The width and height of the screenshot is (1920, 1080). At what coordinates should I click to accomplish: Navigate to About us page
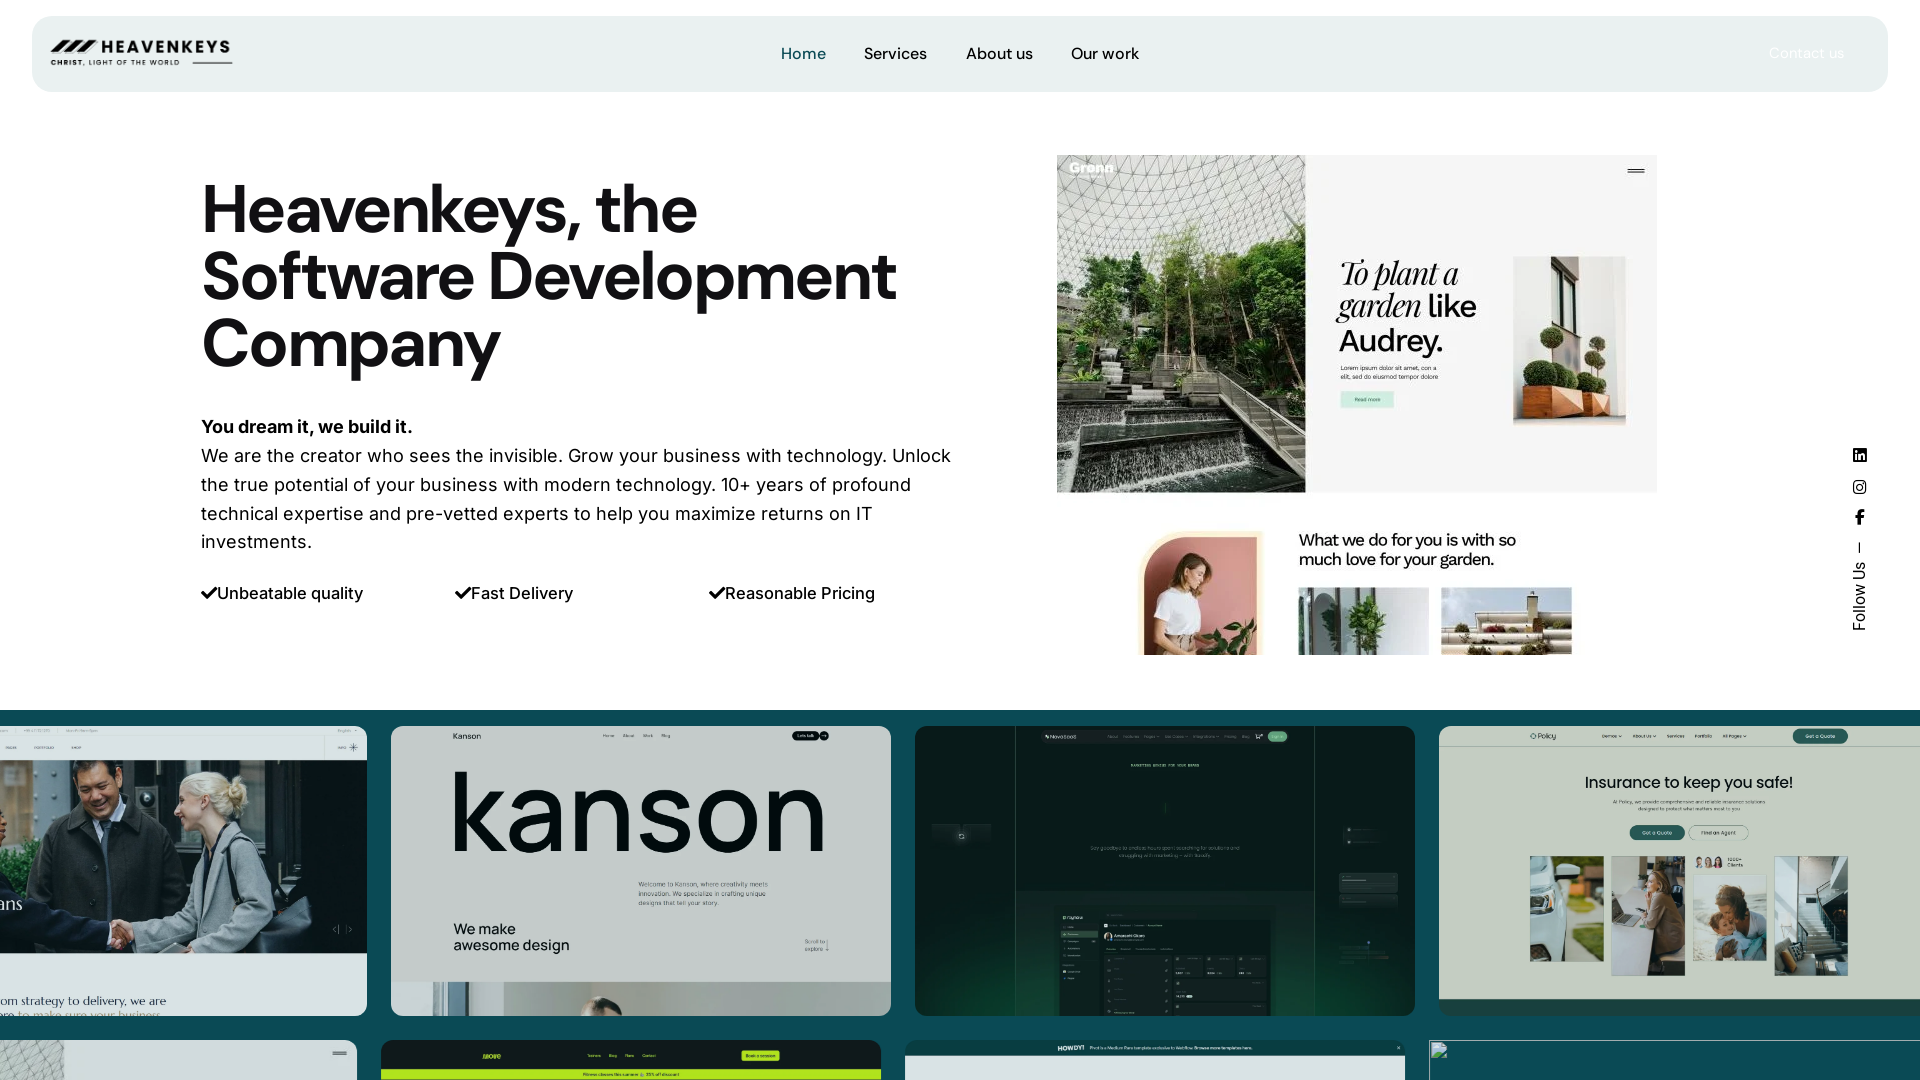point(999,54)
